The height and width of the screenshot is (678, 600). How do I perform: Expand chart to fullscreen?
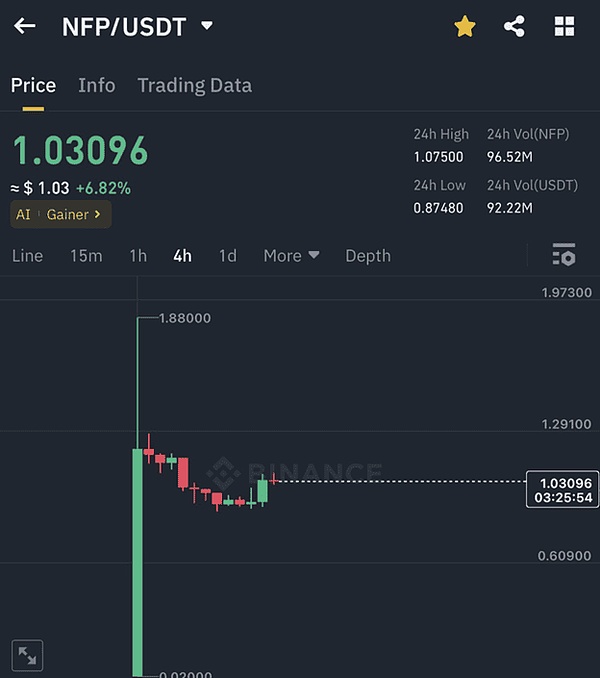point(27,656)
